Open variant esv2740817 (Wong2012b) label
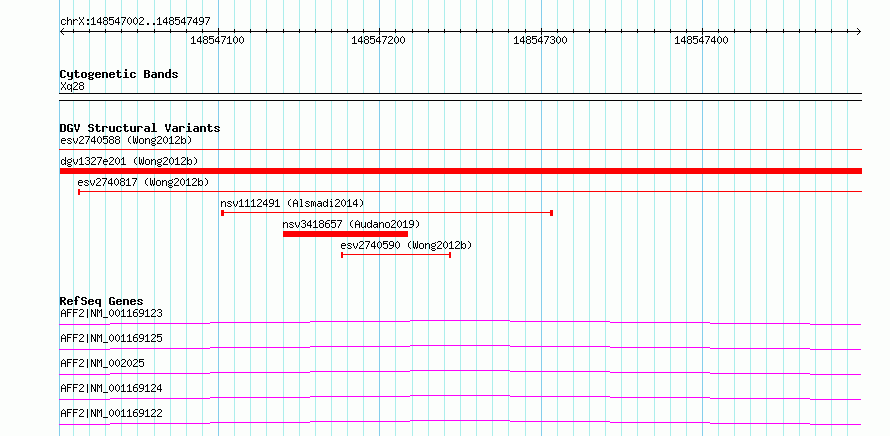The width and height of the screenshot is (890, 436). (143, 183)
